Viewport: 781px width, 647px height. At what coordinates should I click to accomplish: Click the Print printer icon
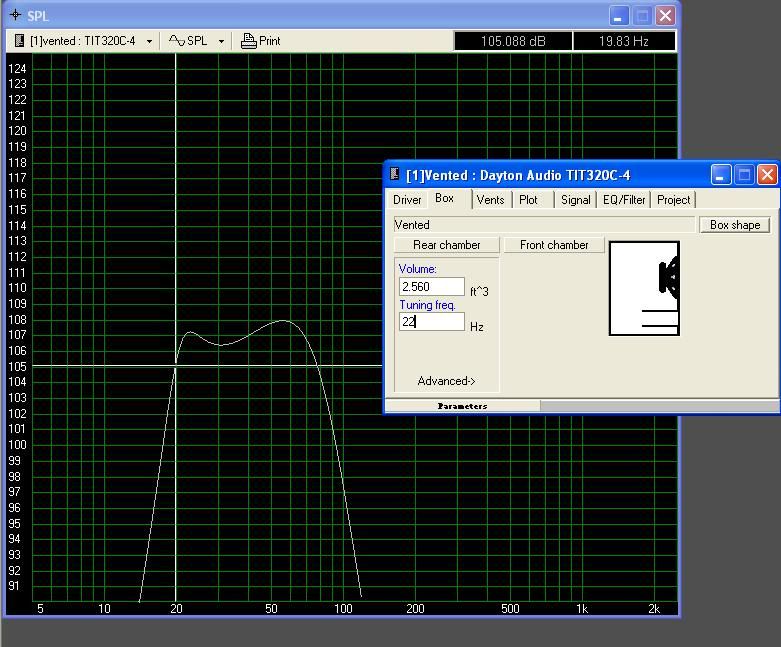[x=249, y=41]
